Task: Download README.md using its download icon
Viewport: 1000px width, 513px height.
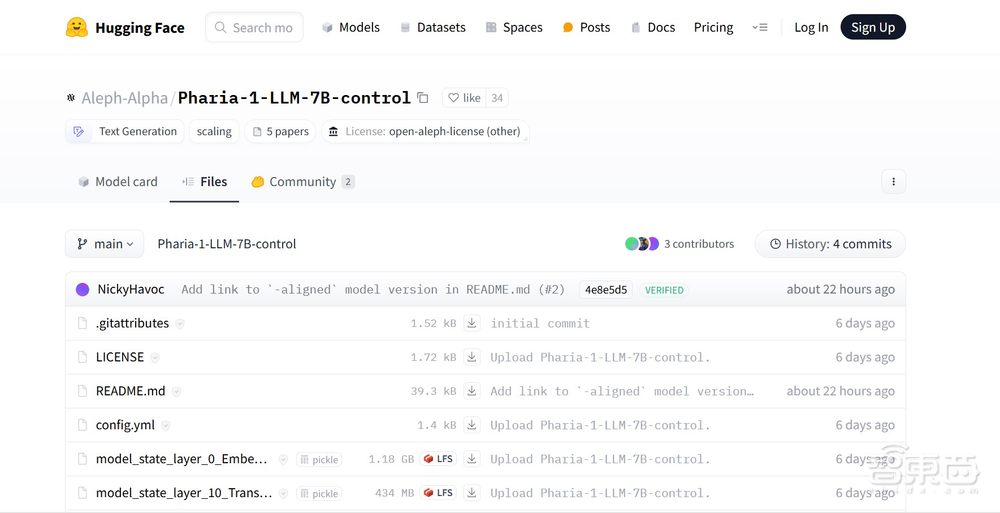Action: (472, 391)
